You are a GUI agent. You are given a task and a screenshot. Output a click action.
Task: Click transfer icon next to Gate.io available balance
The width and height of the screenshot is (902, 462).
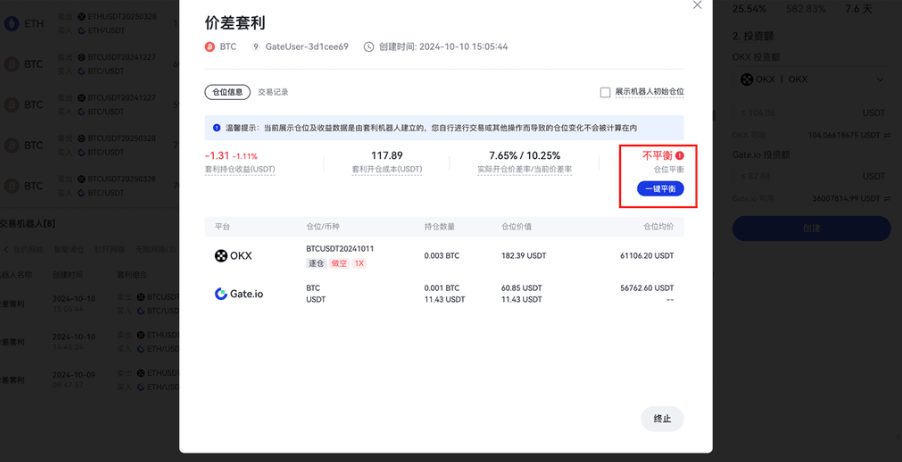tap(886, 197)
